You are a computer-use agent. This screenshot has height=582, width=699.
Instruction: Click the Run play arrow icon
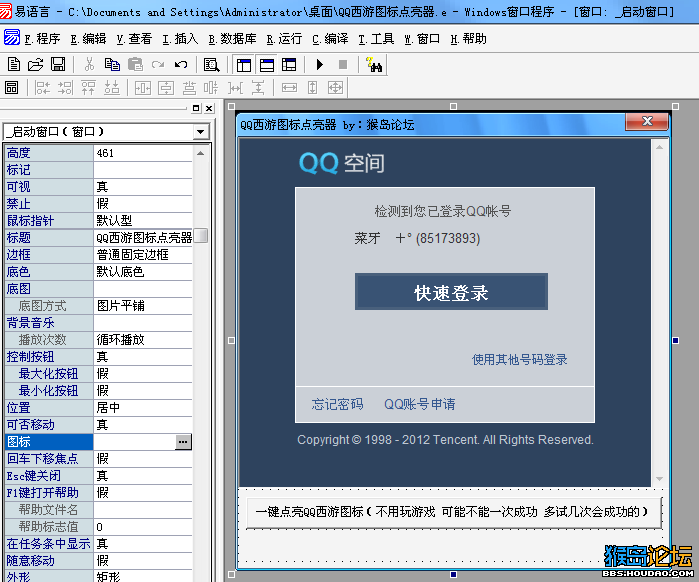coord(320,65)
